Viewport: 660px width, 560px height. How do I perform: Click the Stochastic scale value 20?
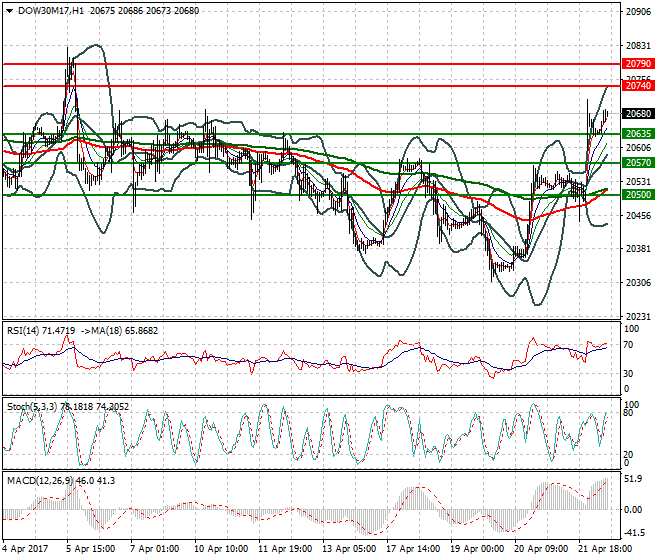tap(628, 455)
